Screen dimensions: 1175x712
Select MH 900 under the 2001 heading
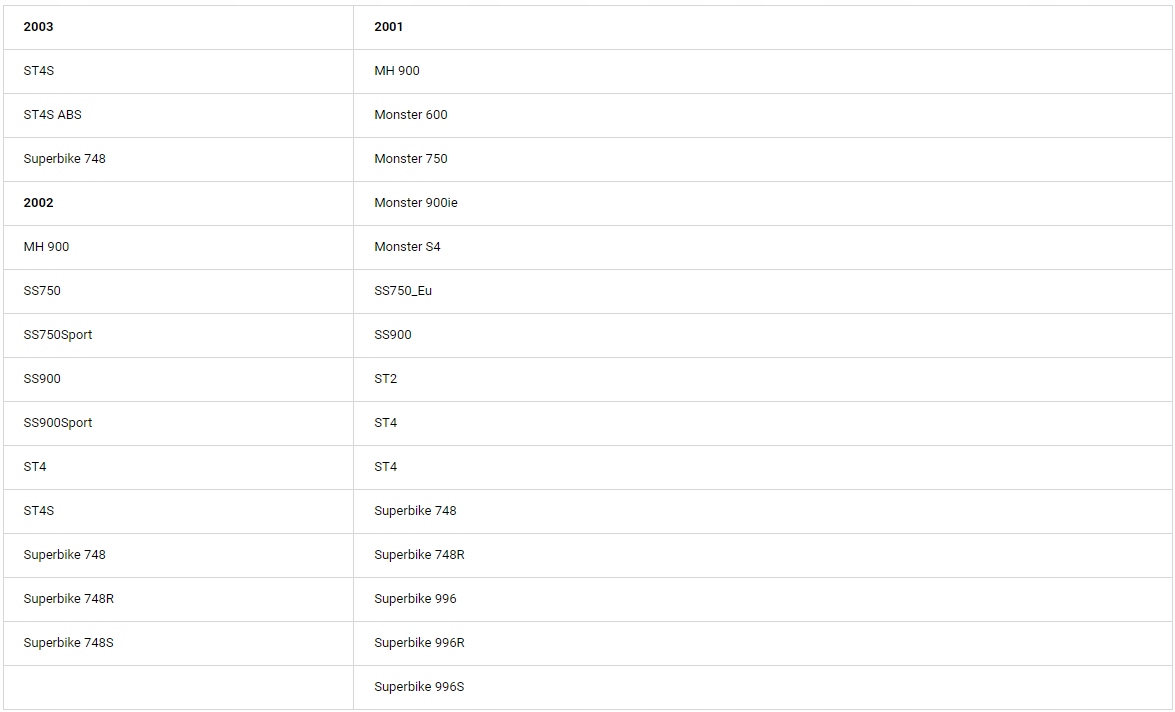[397, 71]
